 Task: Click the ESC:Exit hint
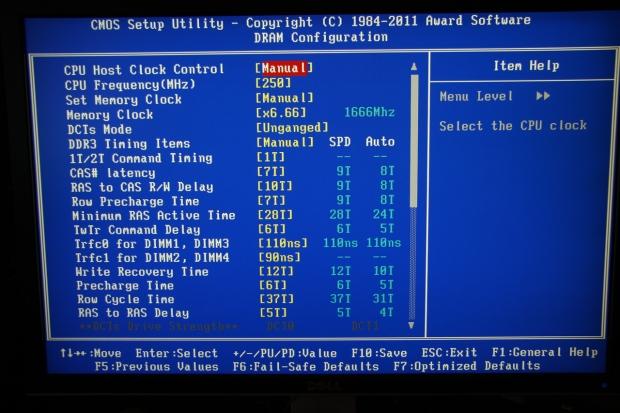pyautogui.click(x=449, y=352)
